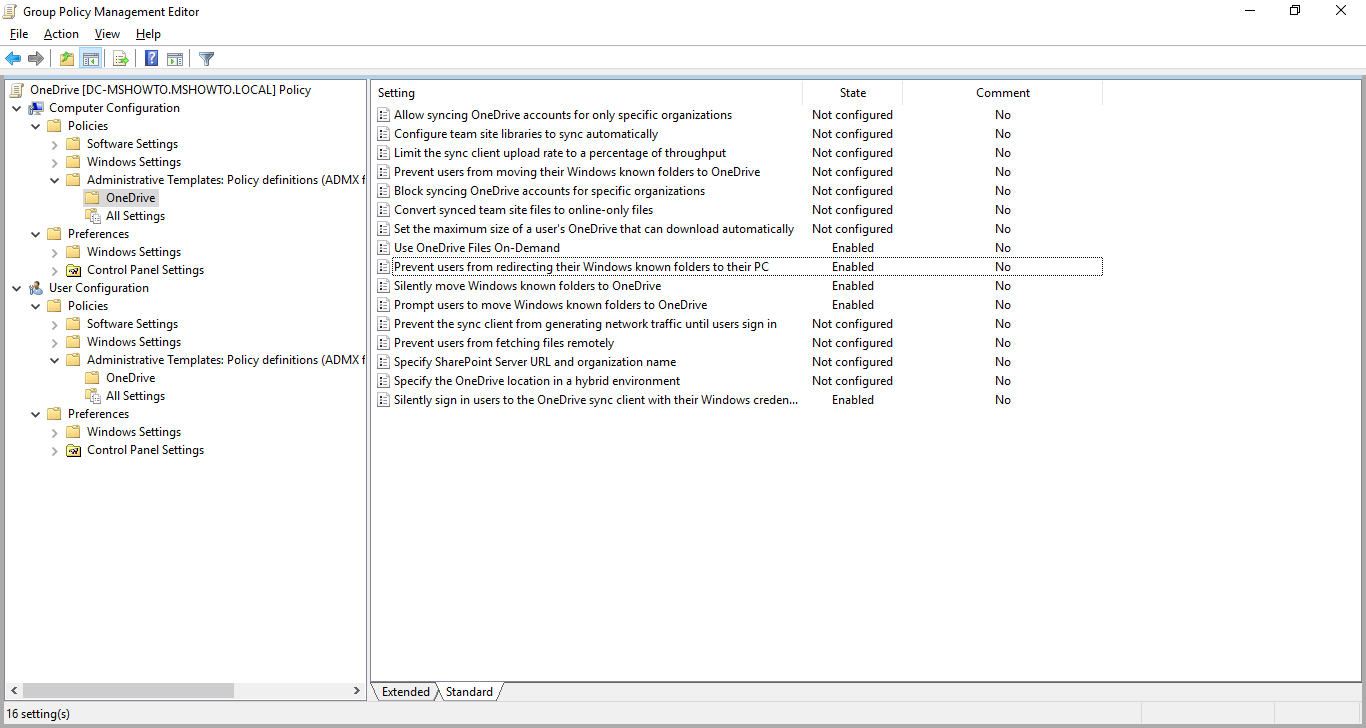Click the Back arrow toolbar icon
1366x728 pixels.
[x=13, y=59]
